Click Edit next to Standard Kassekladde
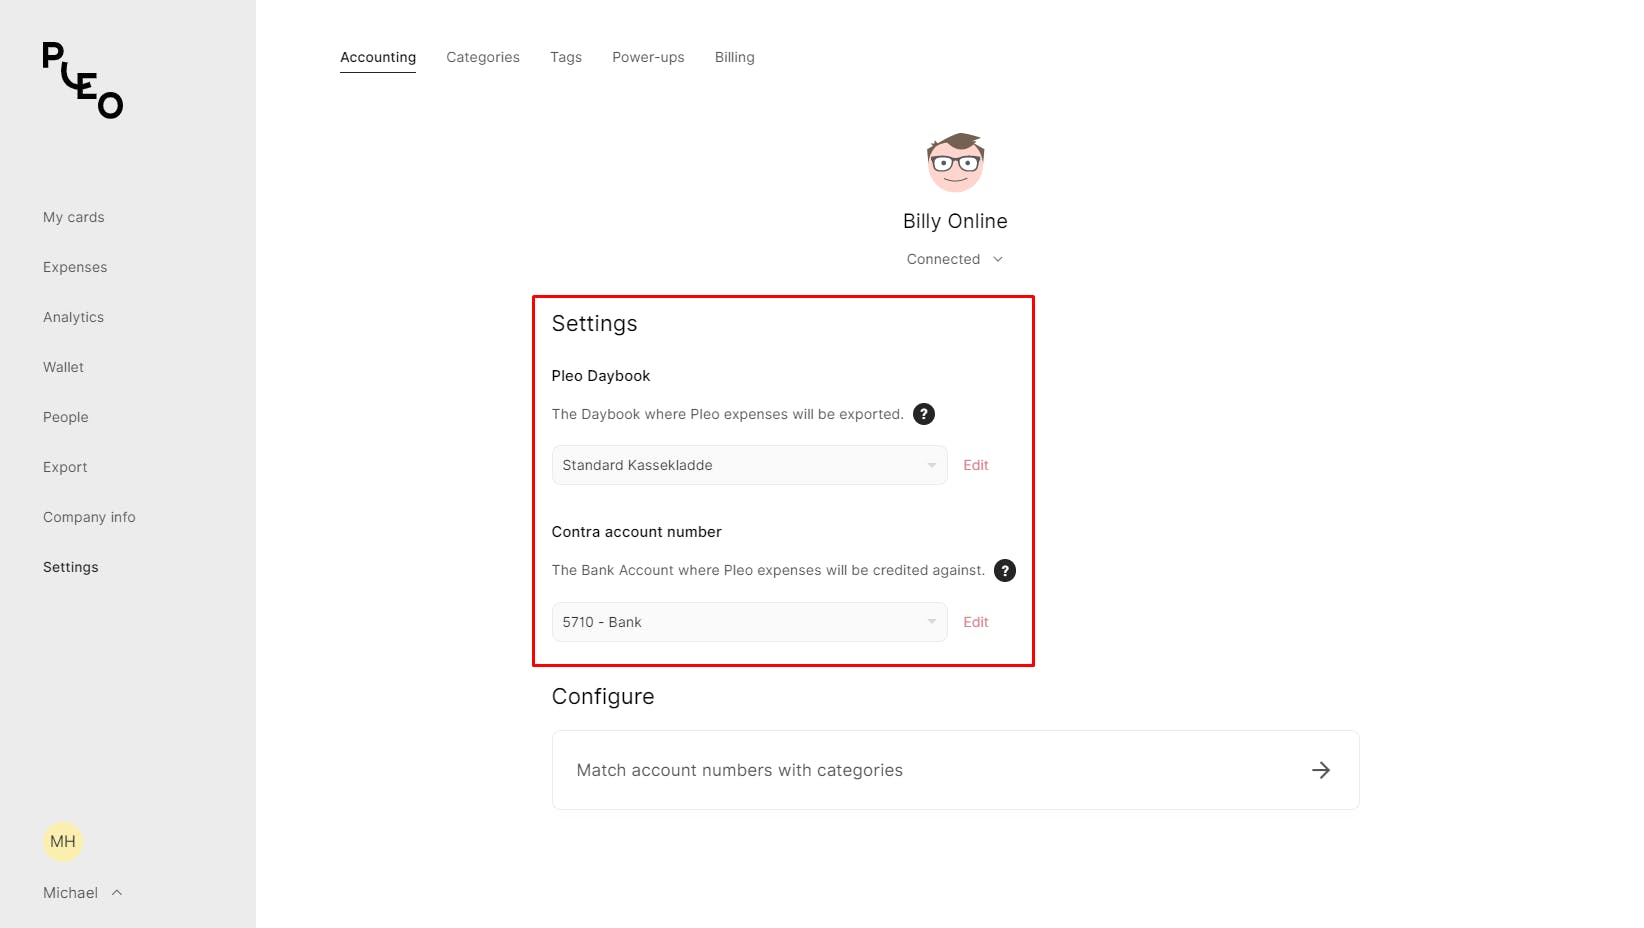The image size is (1644, 928). click(976, 465)
